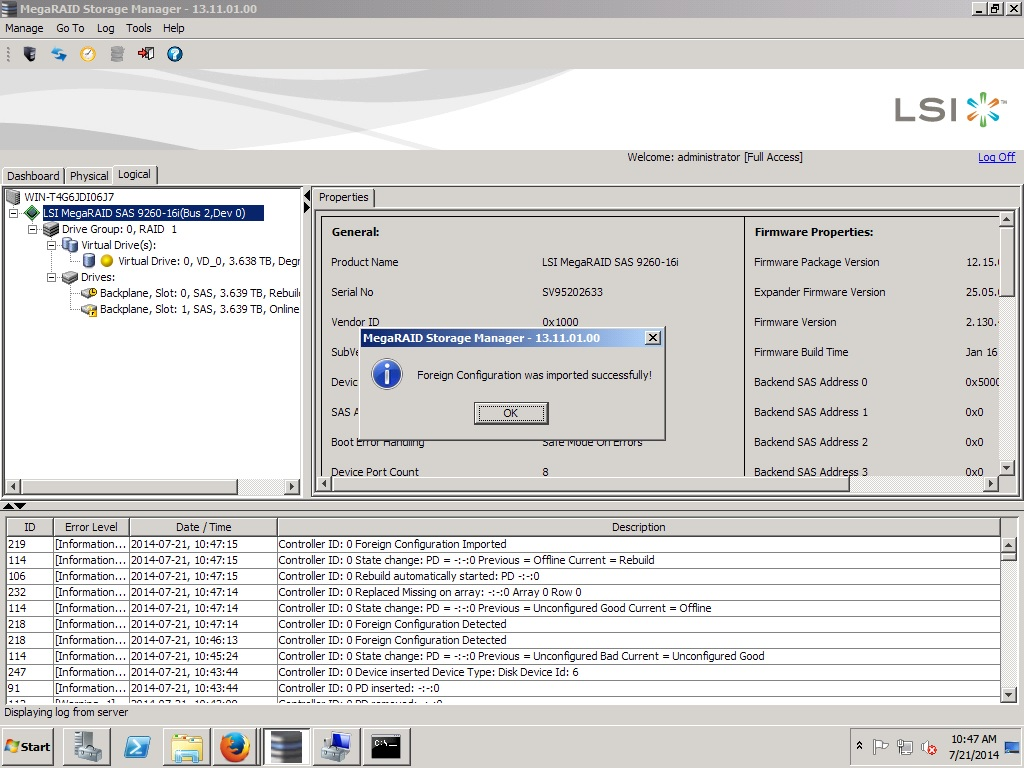The height and width of the screenshot is (768, 1024).
Task: Click properties vertical scroll down arrow
Action: [x=1006, y=468]
